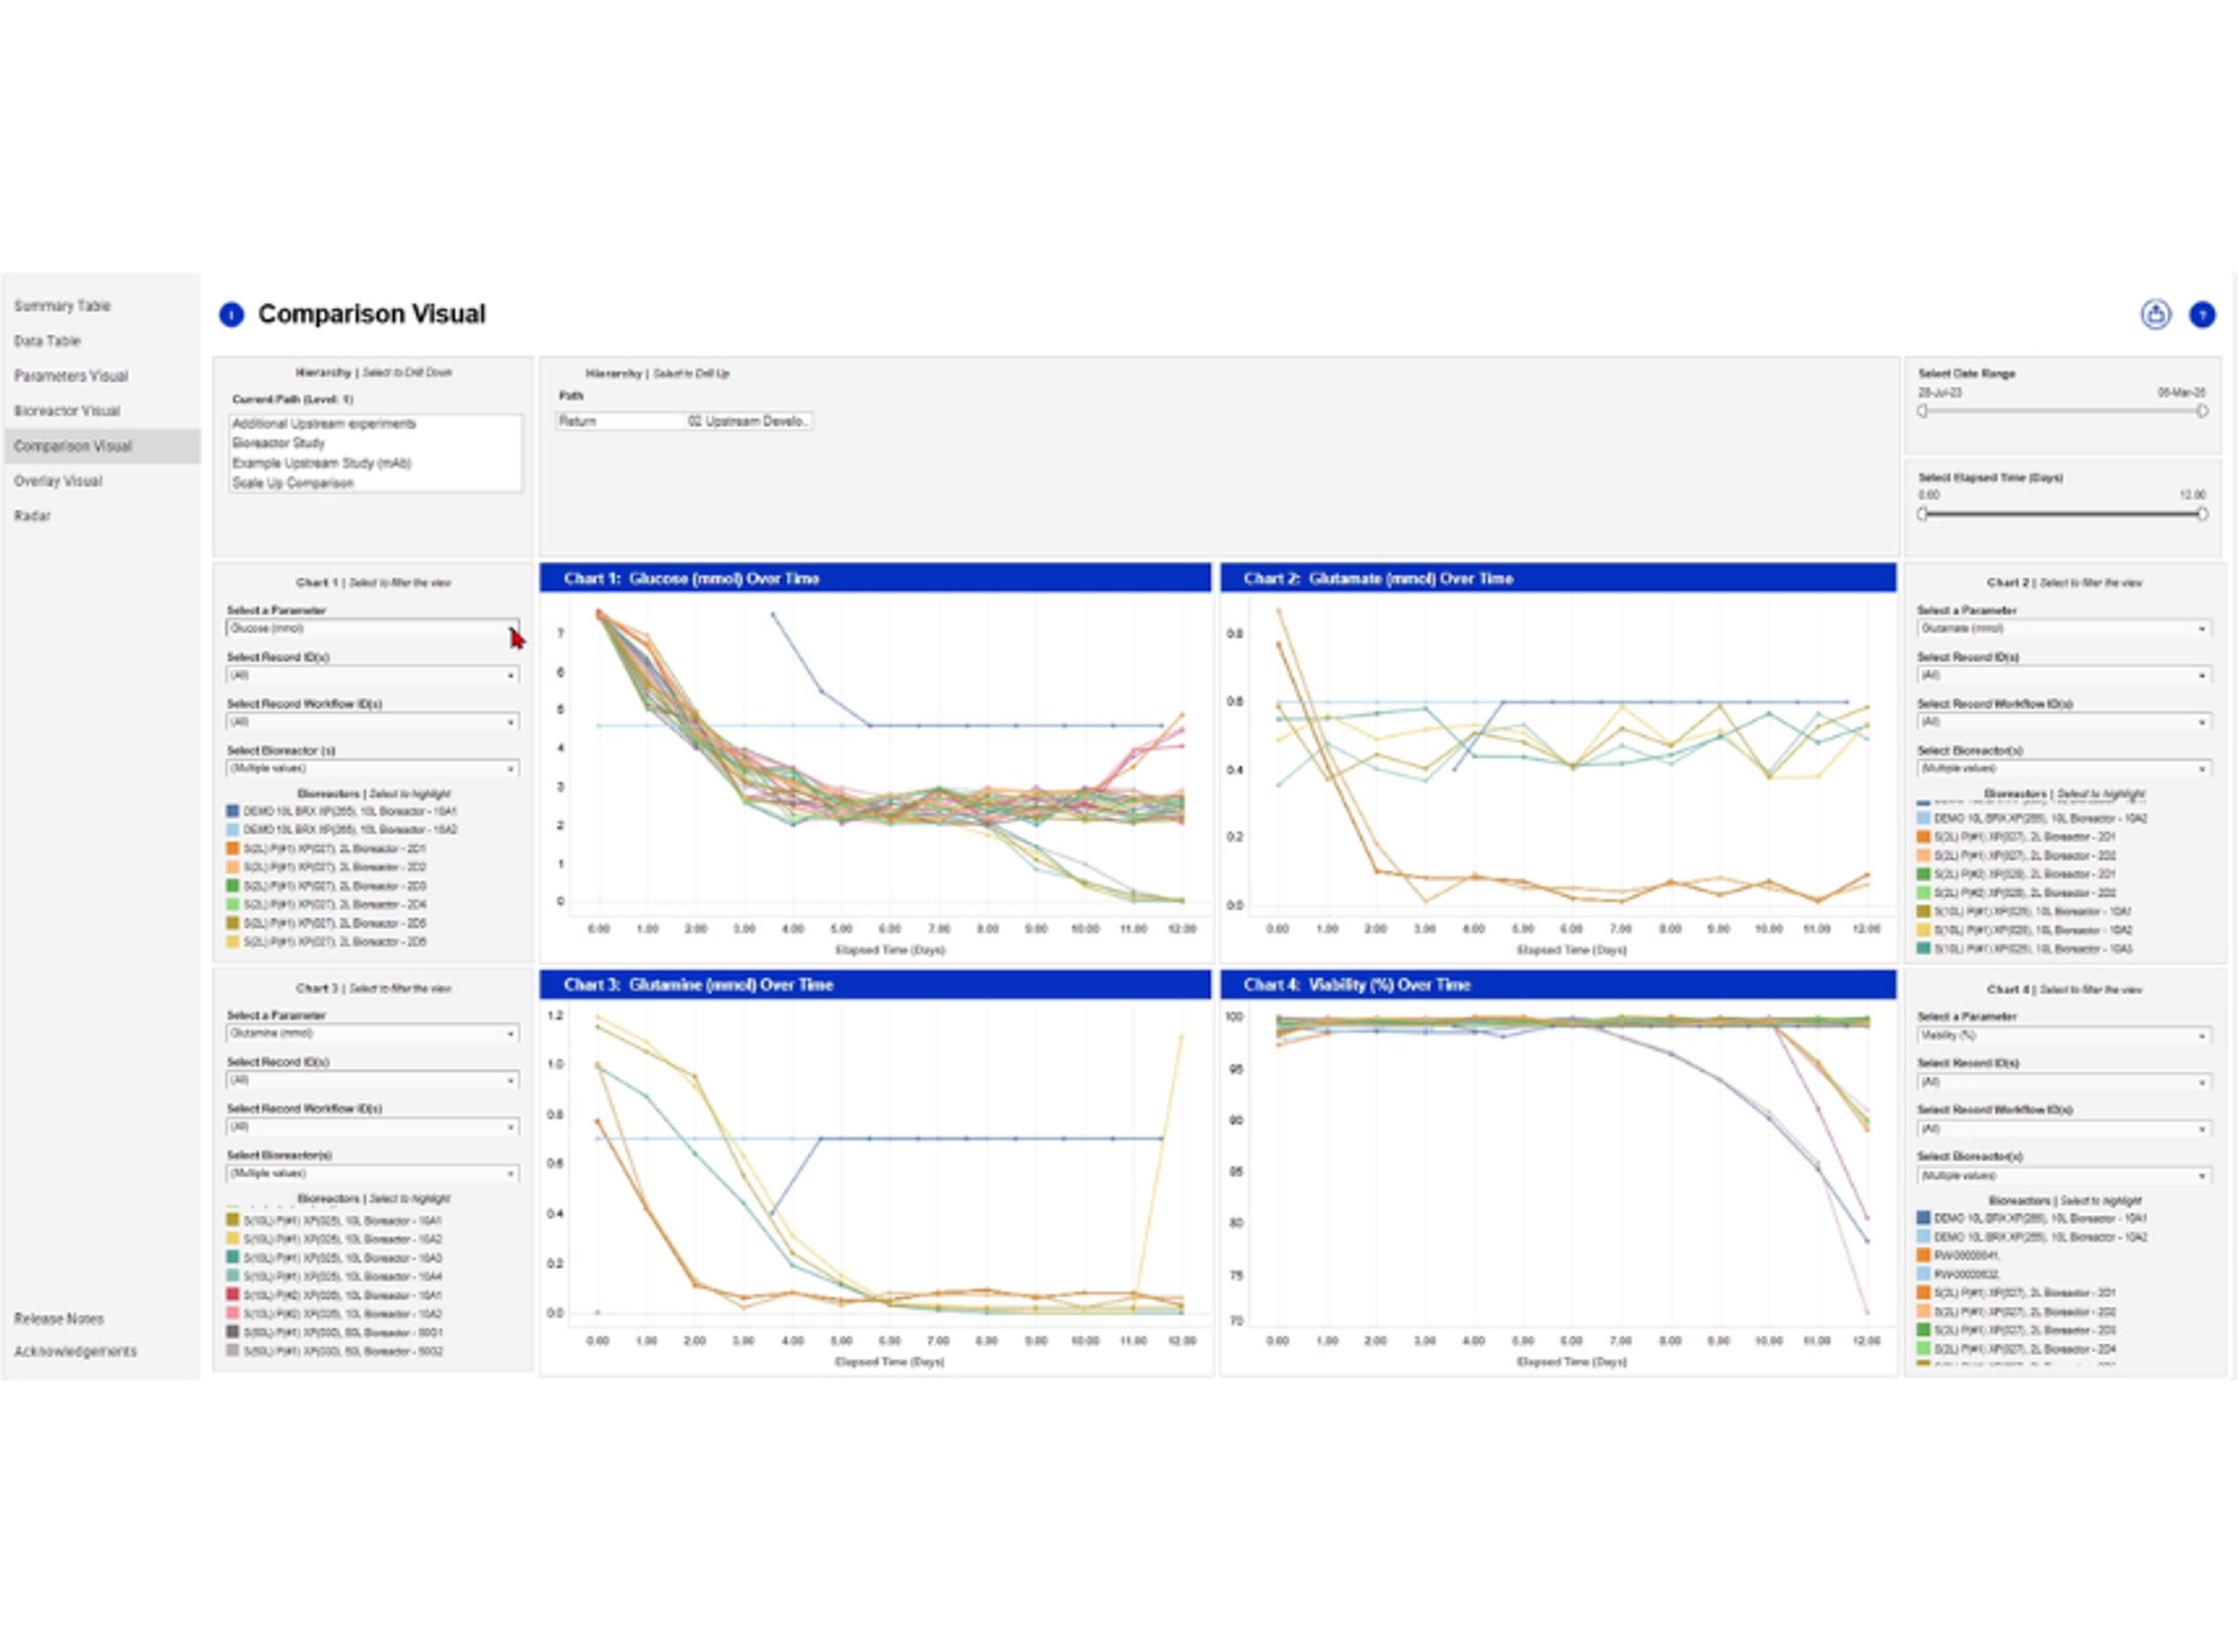Image resolution: width=2238 pixels, height=1652 pixels.
Task: Highlight dark blue DEMO 10A1 swatch in Chart 1 legend
Action: tap(233, 812)
